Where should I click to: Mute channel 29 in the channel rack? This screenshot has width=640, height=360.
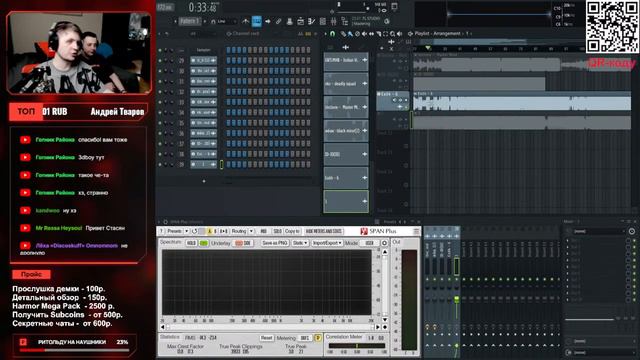point(160,60)
